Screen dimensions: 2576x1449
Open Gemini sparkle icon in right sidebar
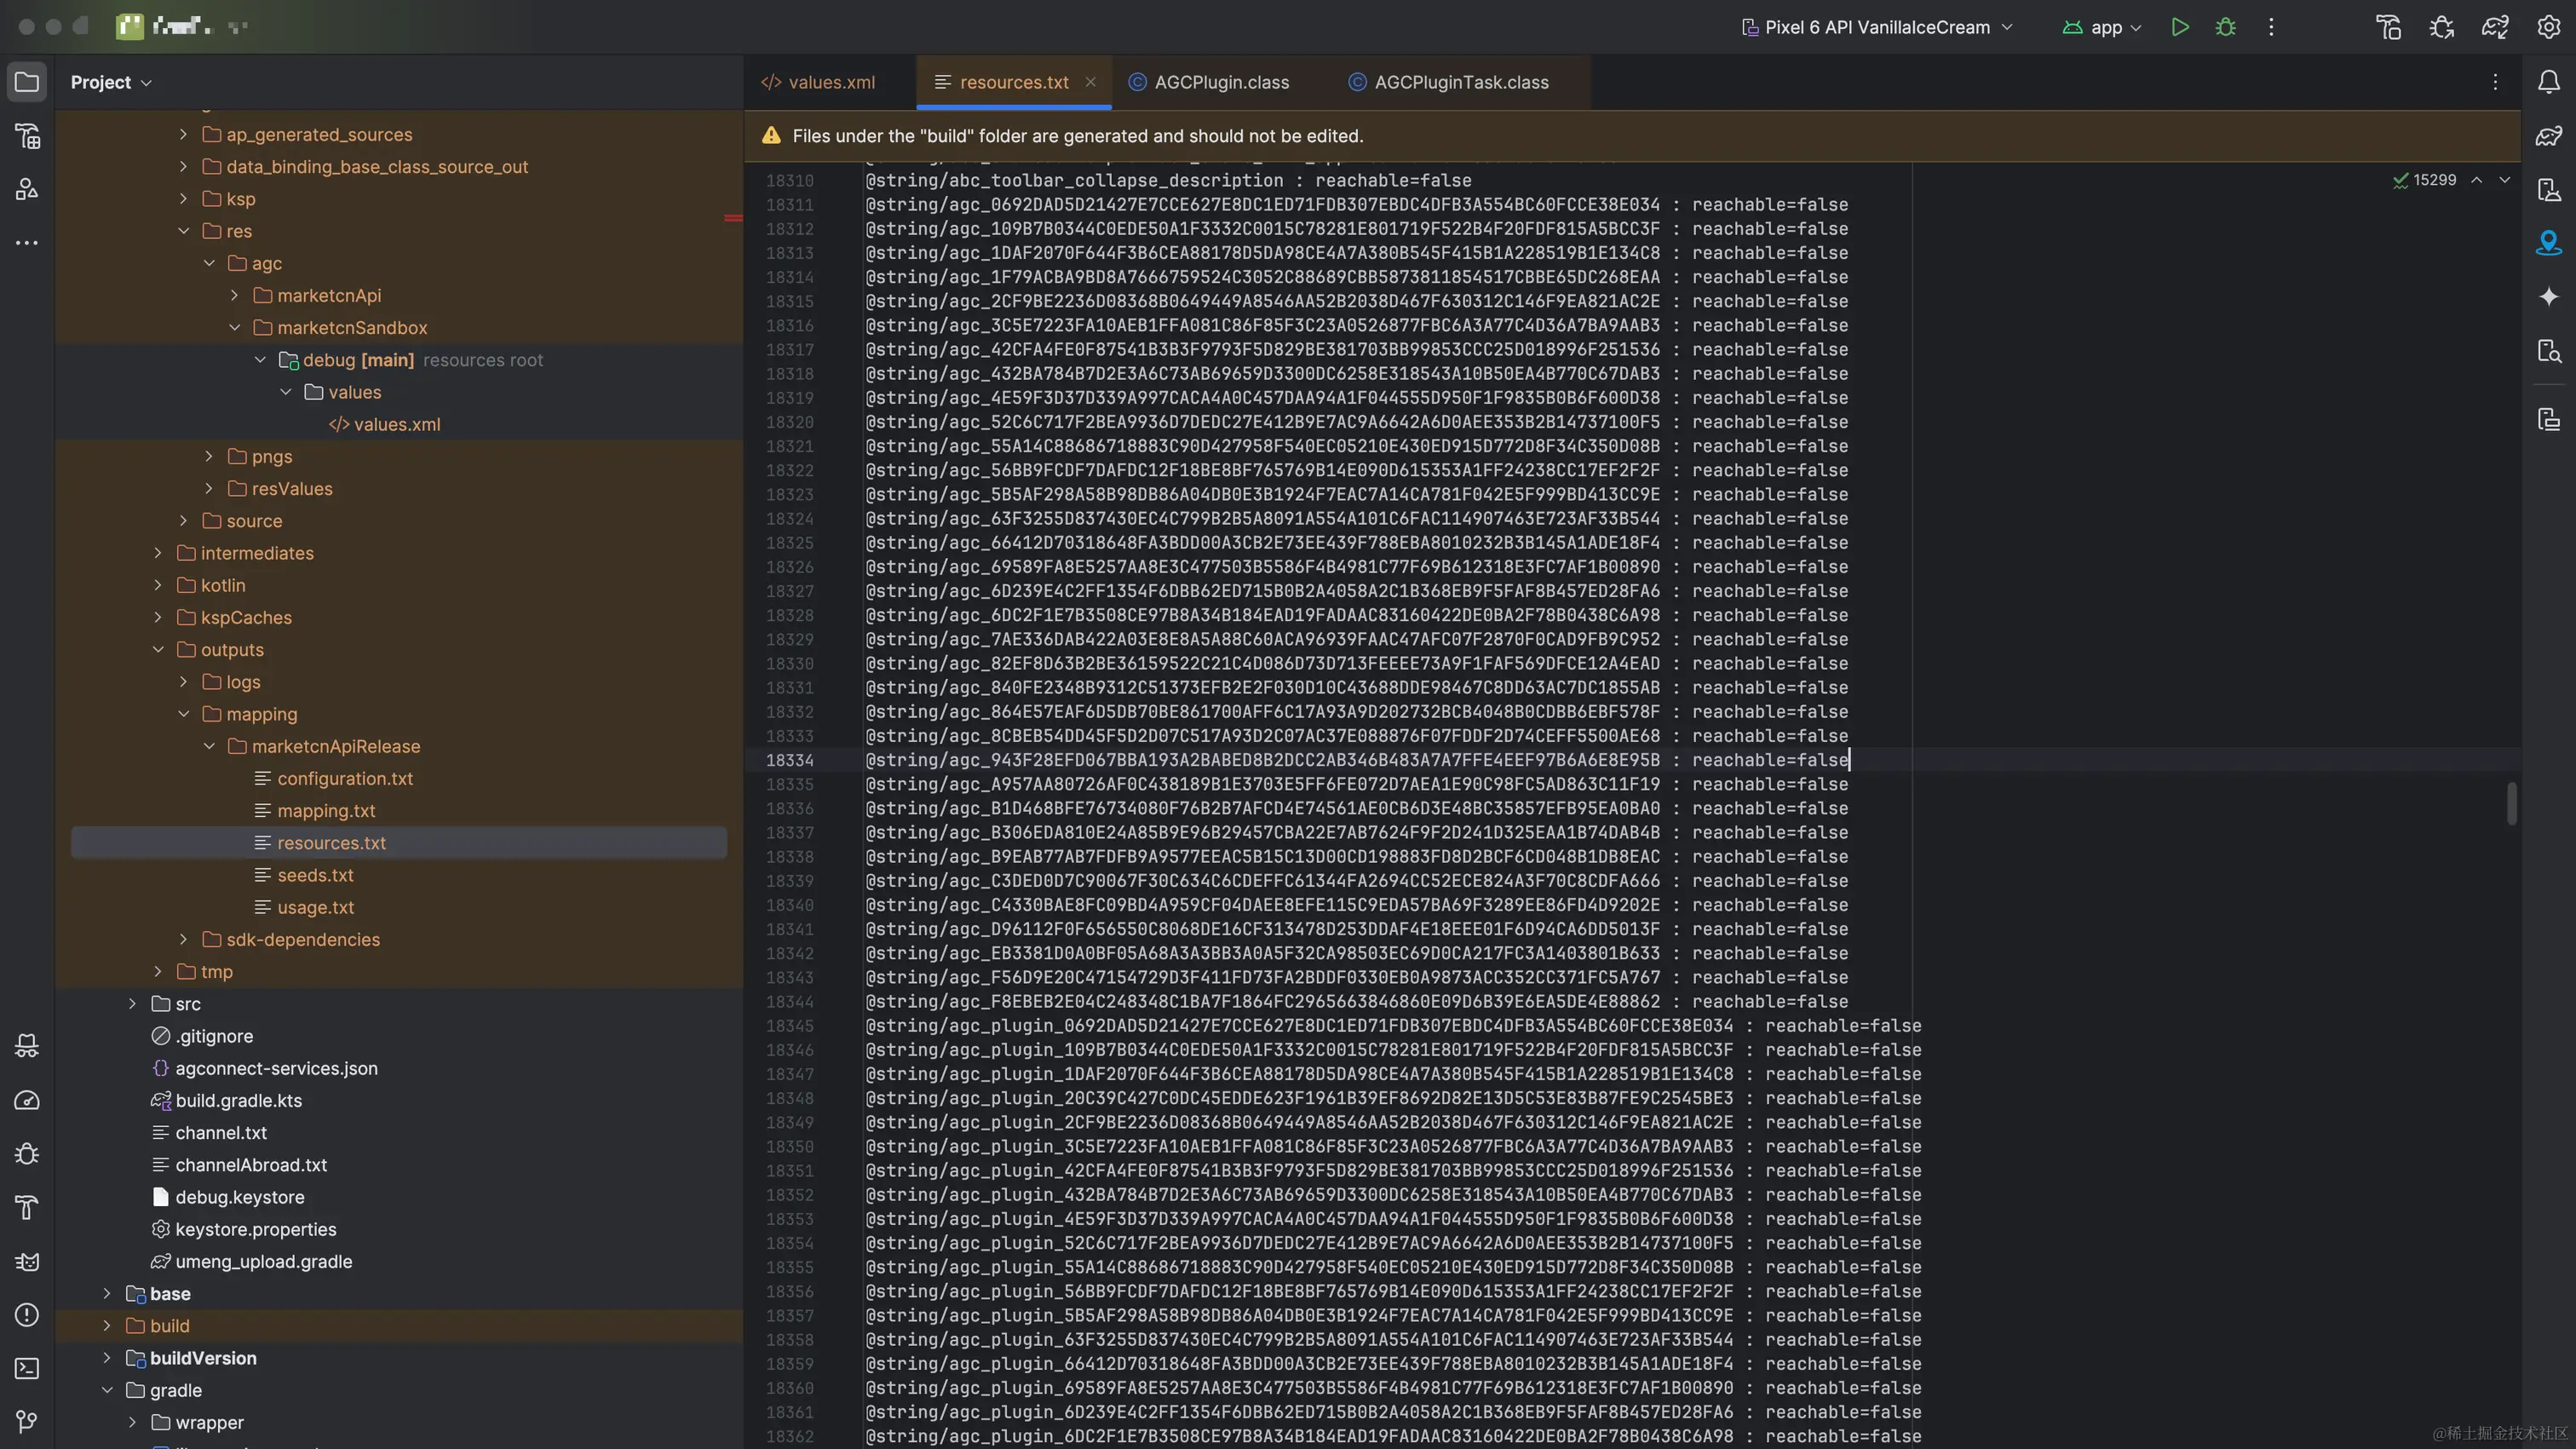[2549, 296]
